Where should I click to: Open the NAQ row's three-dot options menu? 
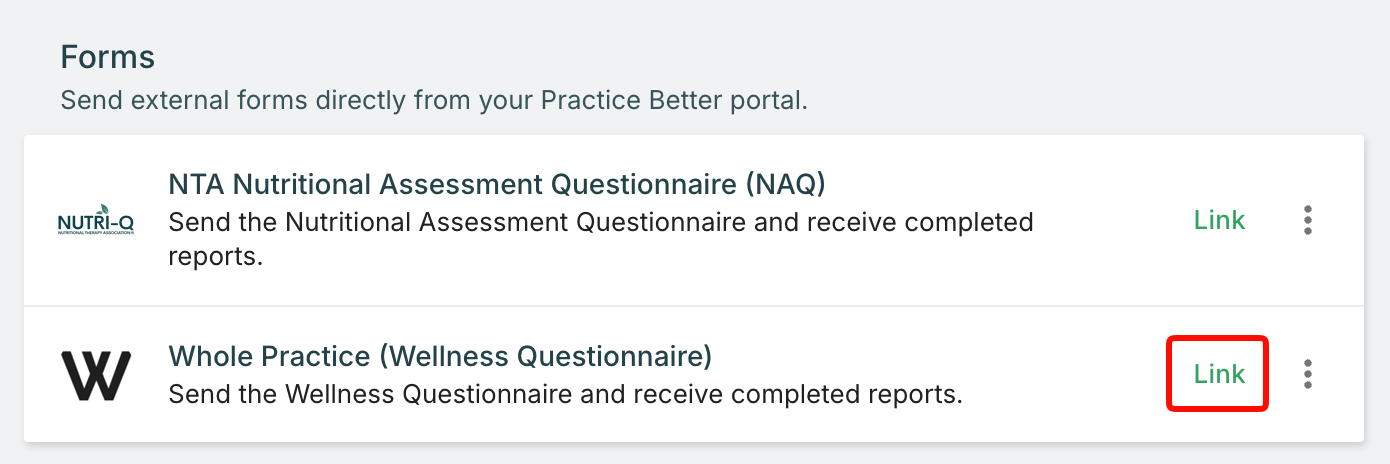point(1308,220)
